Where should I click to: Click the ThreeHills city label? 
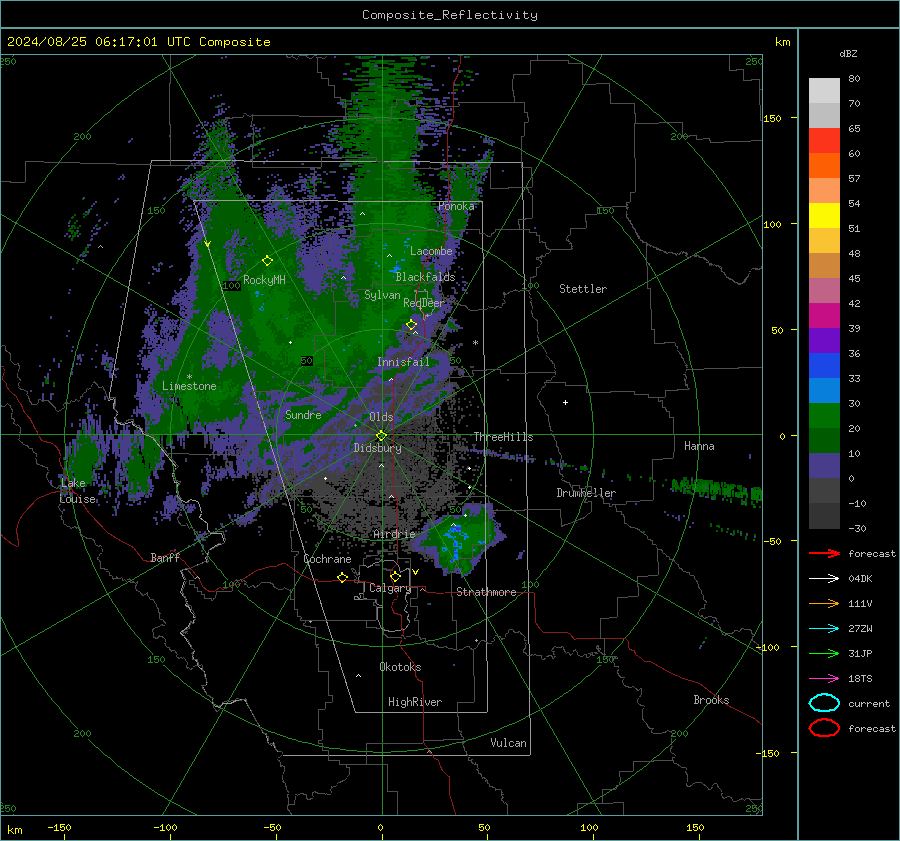click(x=503, y=437)
